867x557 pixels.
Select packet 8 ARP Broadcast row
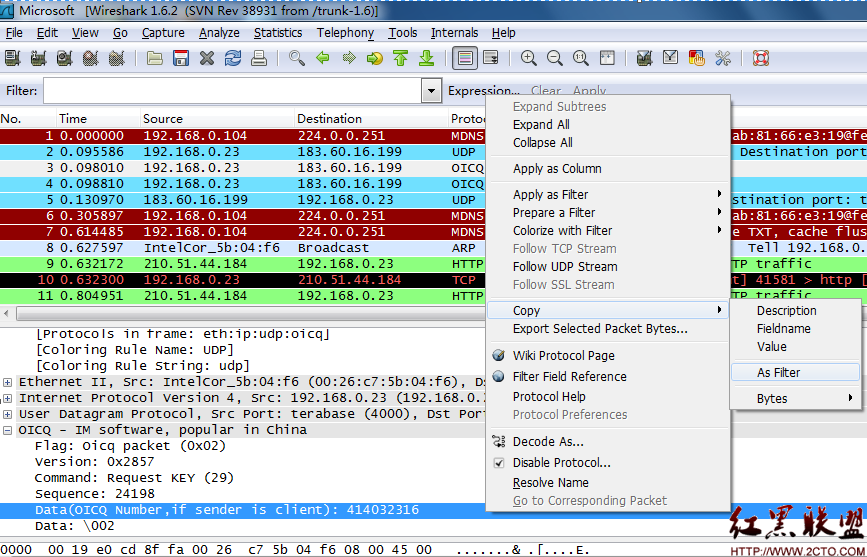[243, 248]
